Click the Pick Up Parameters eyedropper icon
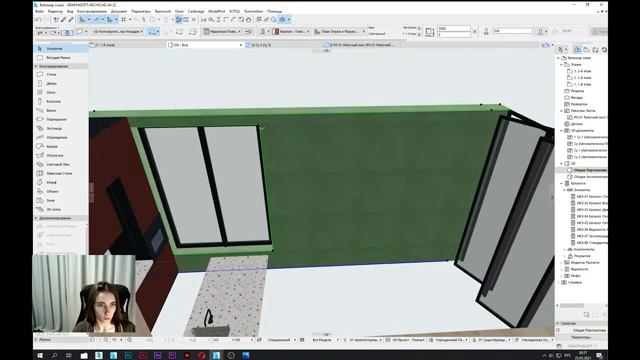This screenshot has height=360, width=640. (x=64, y=20)
